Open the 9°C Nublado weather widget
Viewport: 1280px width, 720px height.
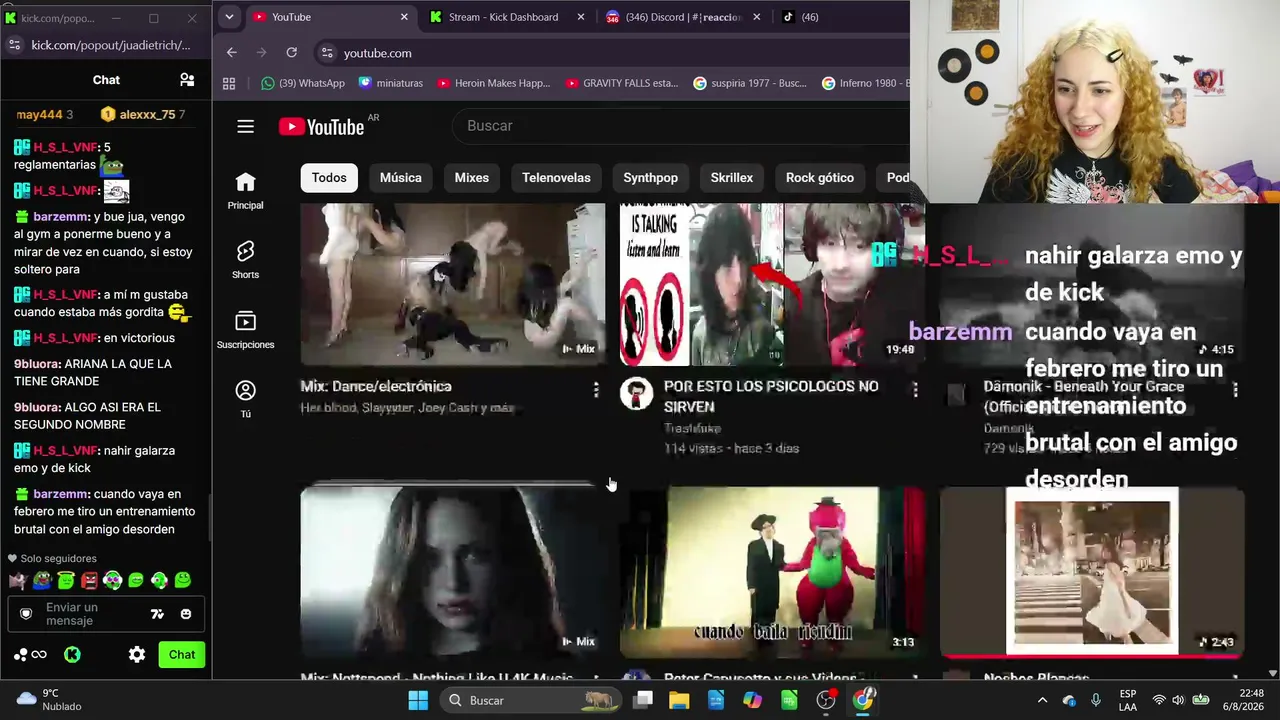(50, 700)
